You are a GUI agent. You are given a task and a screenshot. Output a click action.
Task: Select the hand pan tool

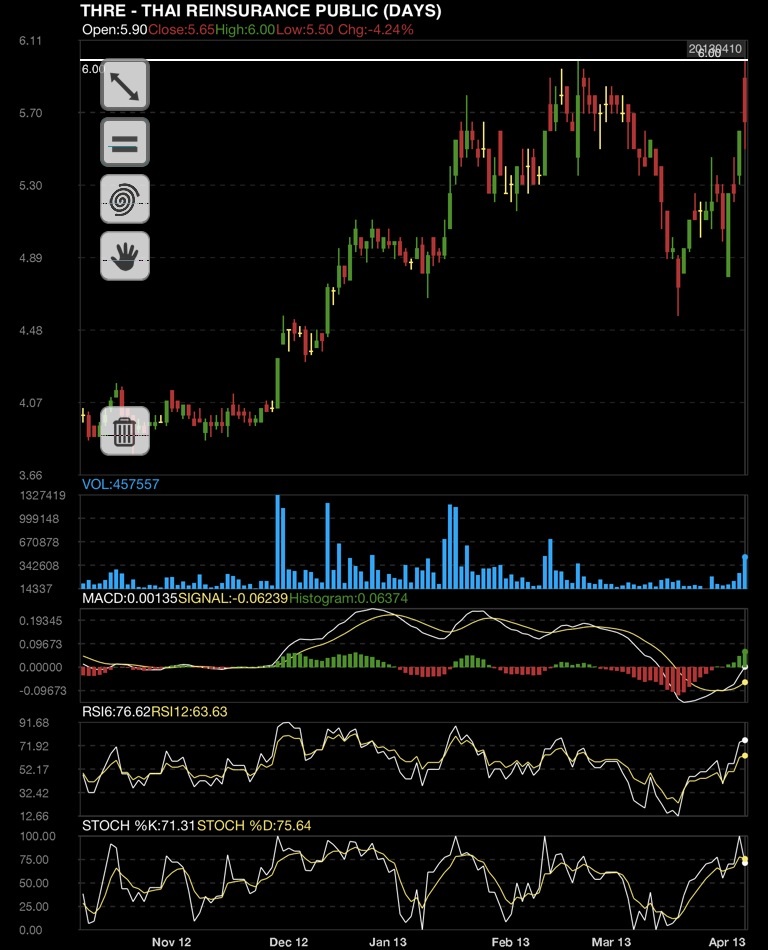tap(125, 256)
